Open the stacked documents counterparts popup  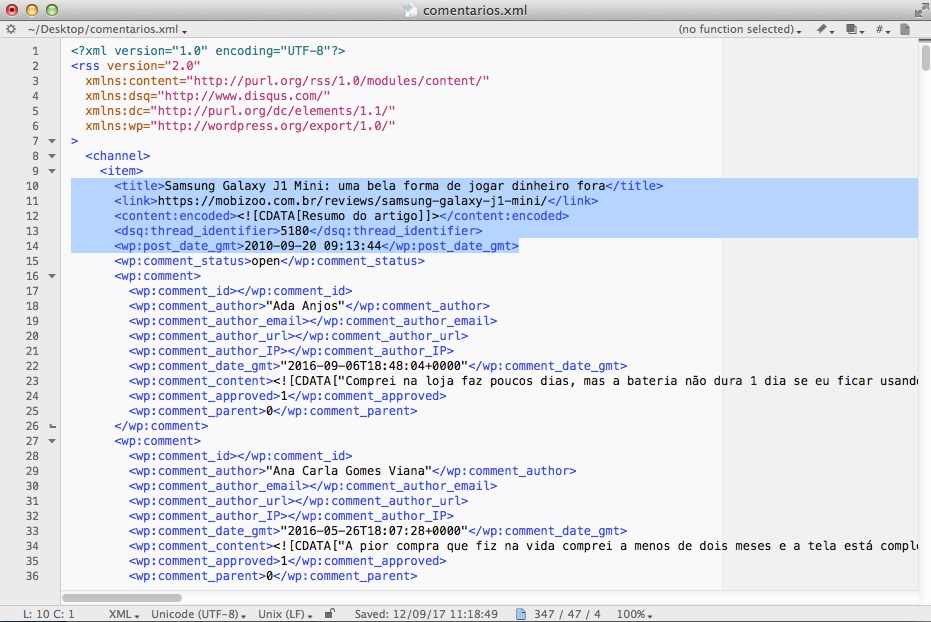pyautogui.click(x=854, y=29)
